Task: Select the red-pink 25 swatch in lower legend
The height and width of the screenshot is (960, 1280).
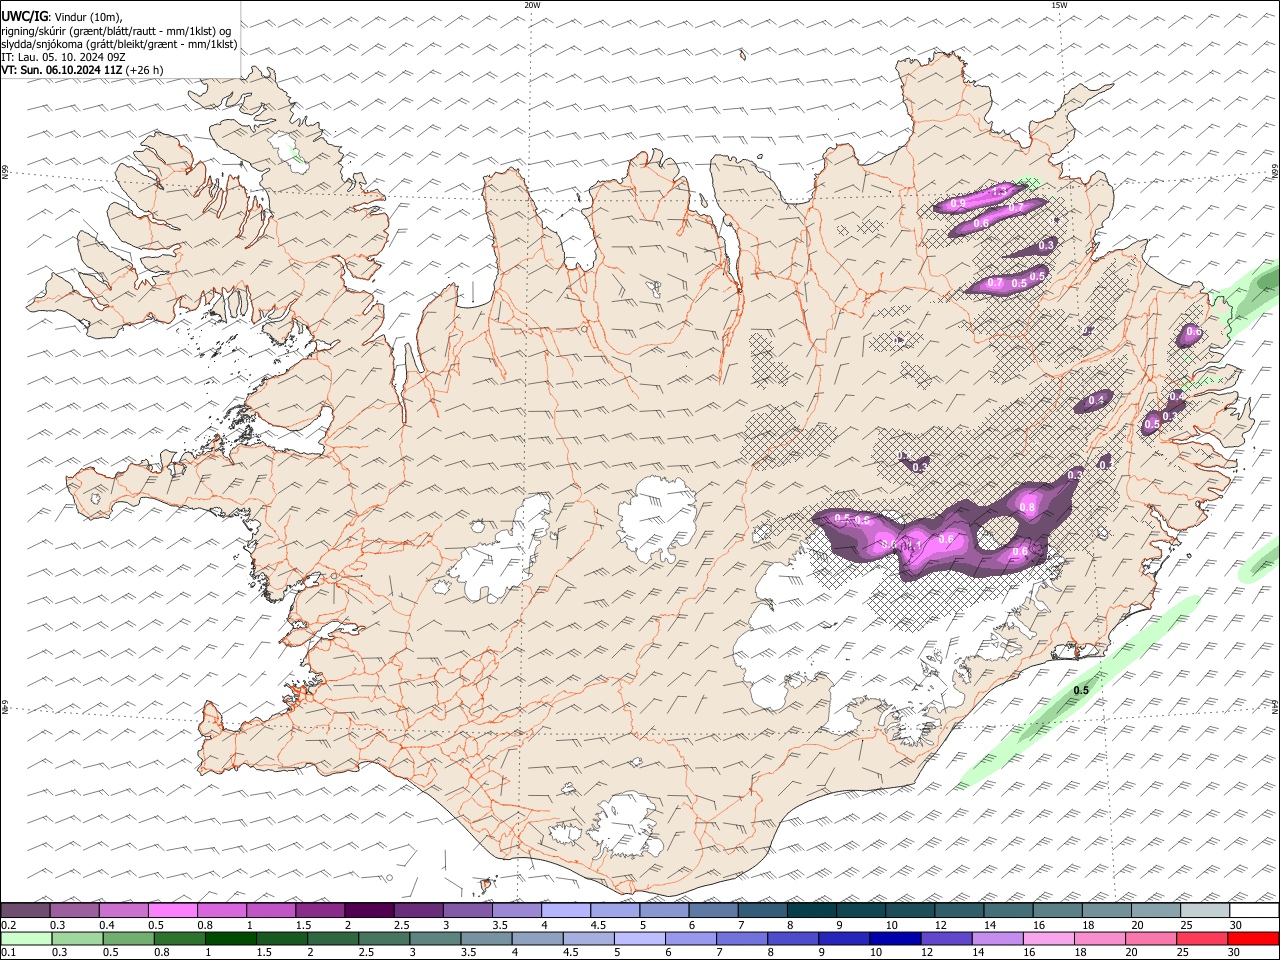Action: (1201, 939)
